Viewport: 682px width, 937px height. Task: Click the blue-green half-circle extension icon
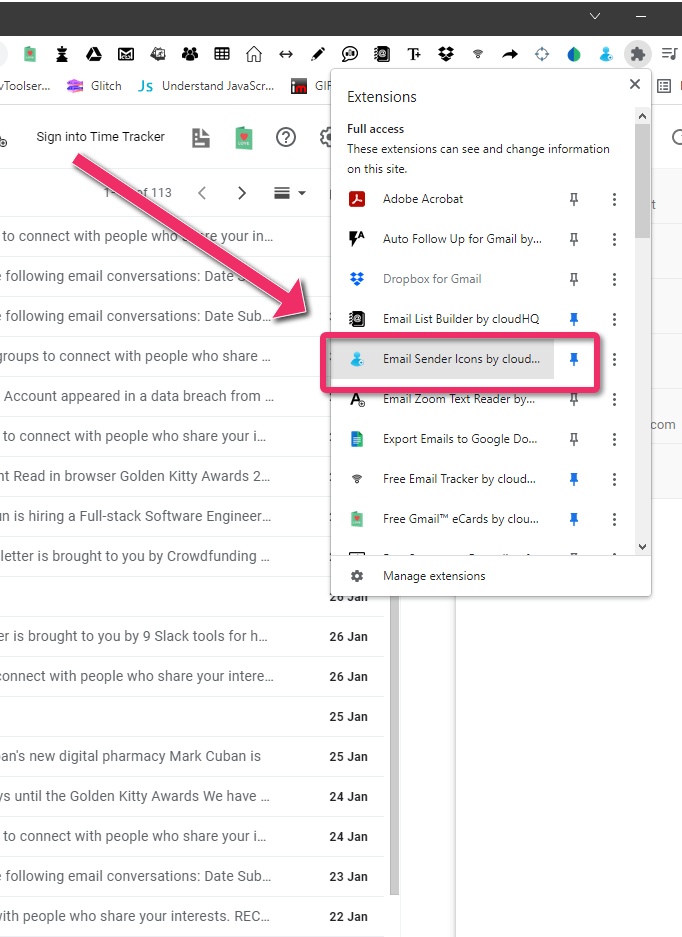[574, 54]
